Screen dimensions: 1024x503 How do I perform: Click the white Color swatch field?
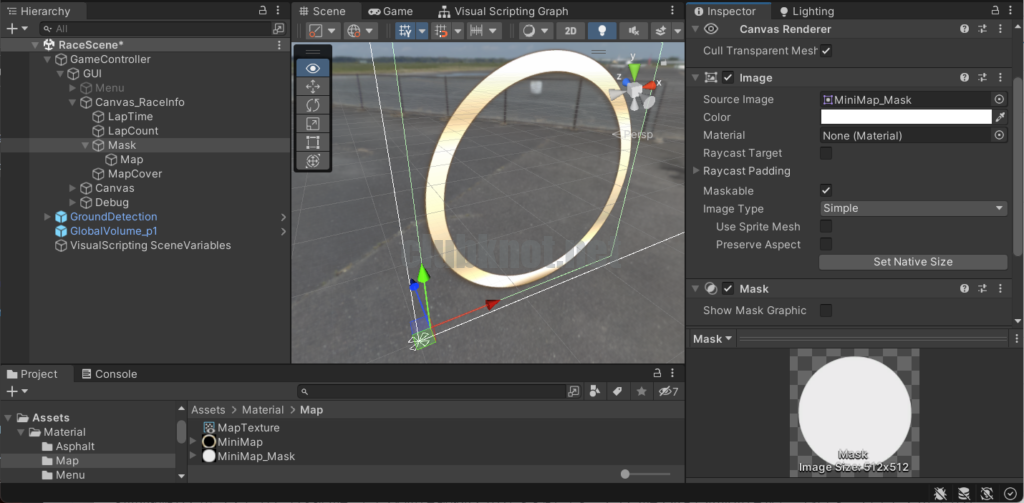tap(905, 117)
